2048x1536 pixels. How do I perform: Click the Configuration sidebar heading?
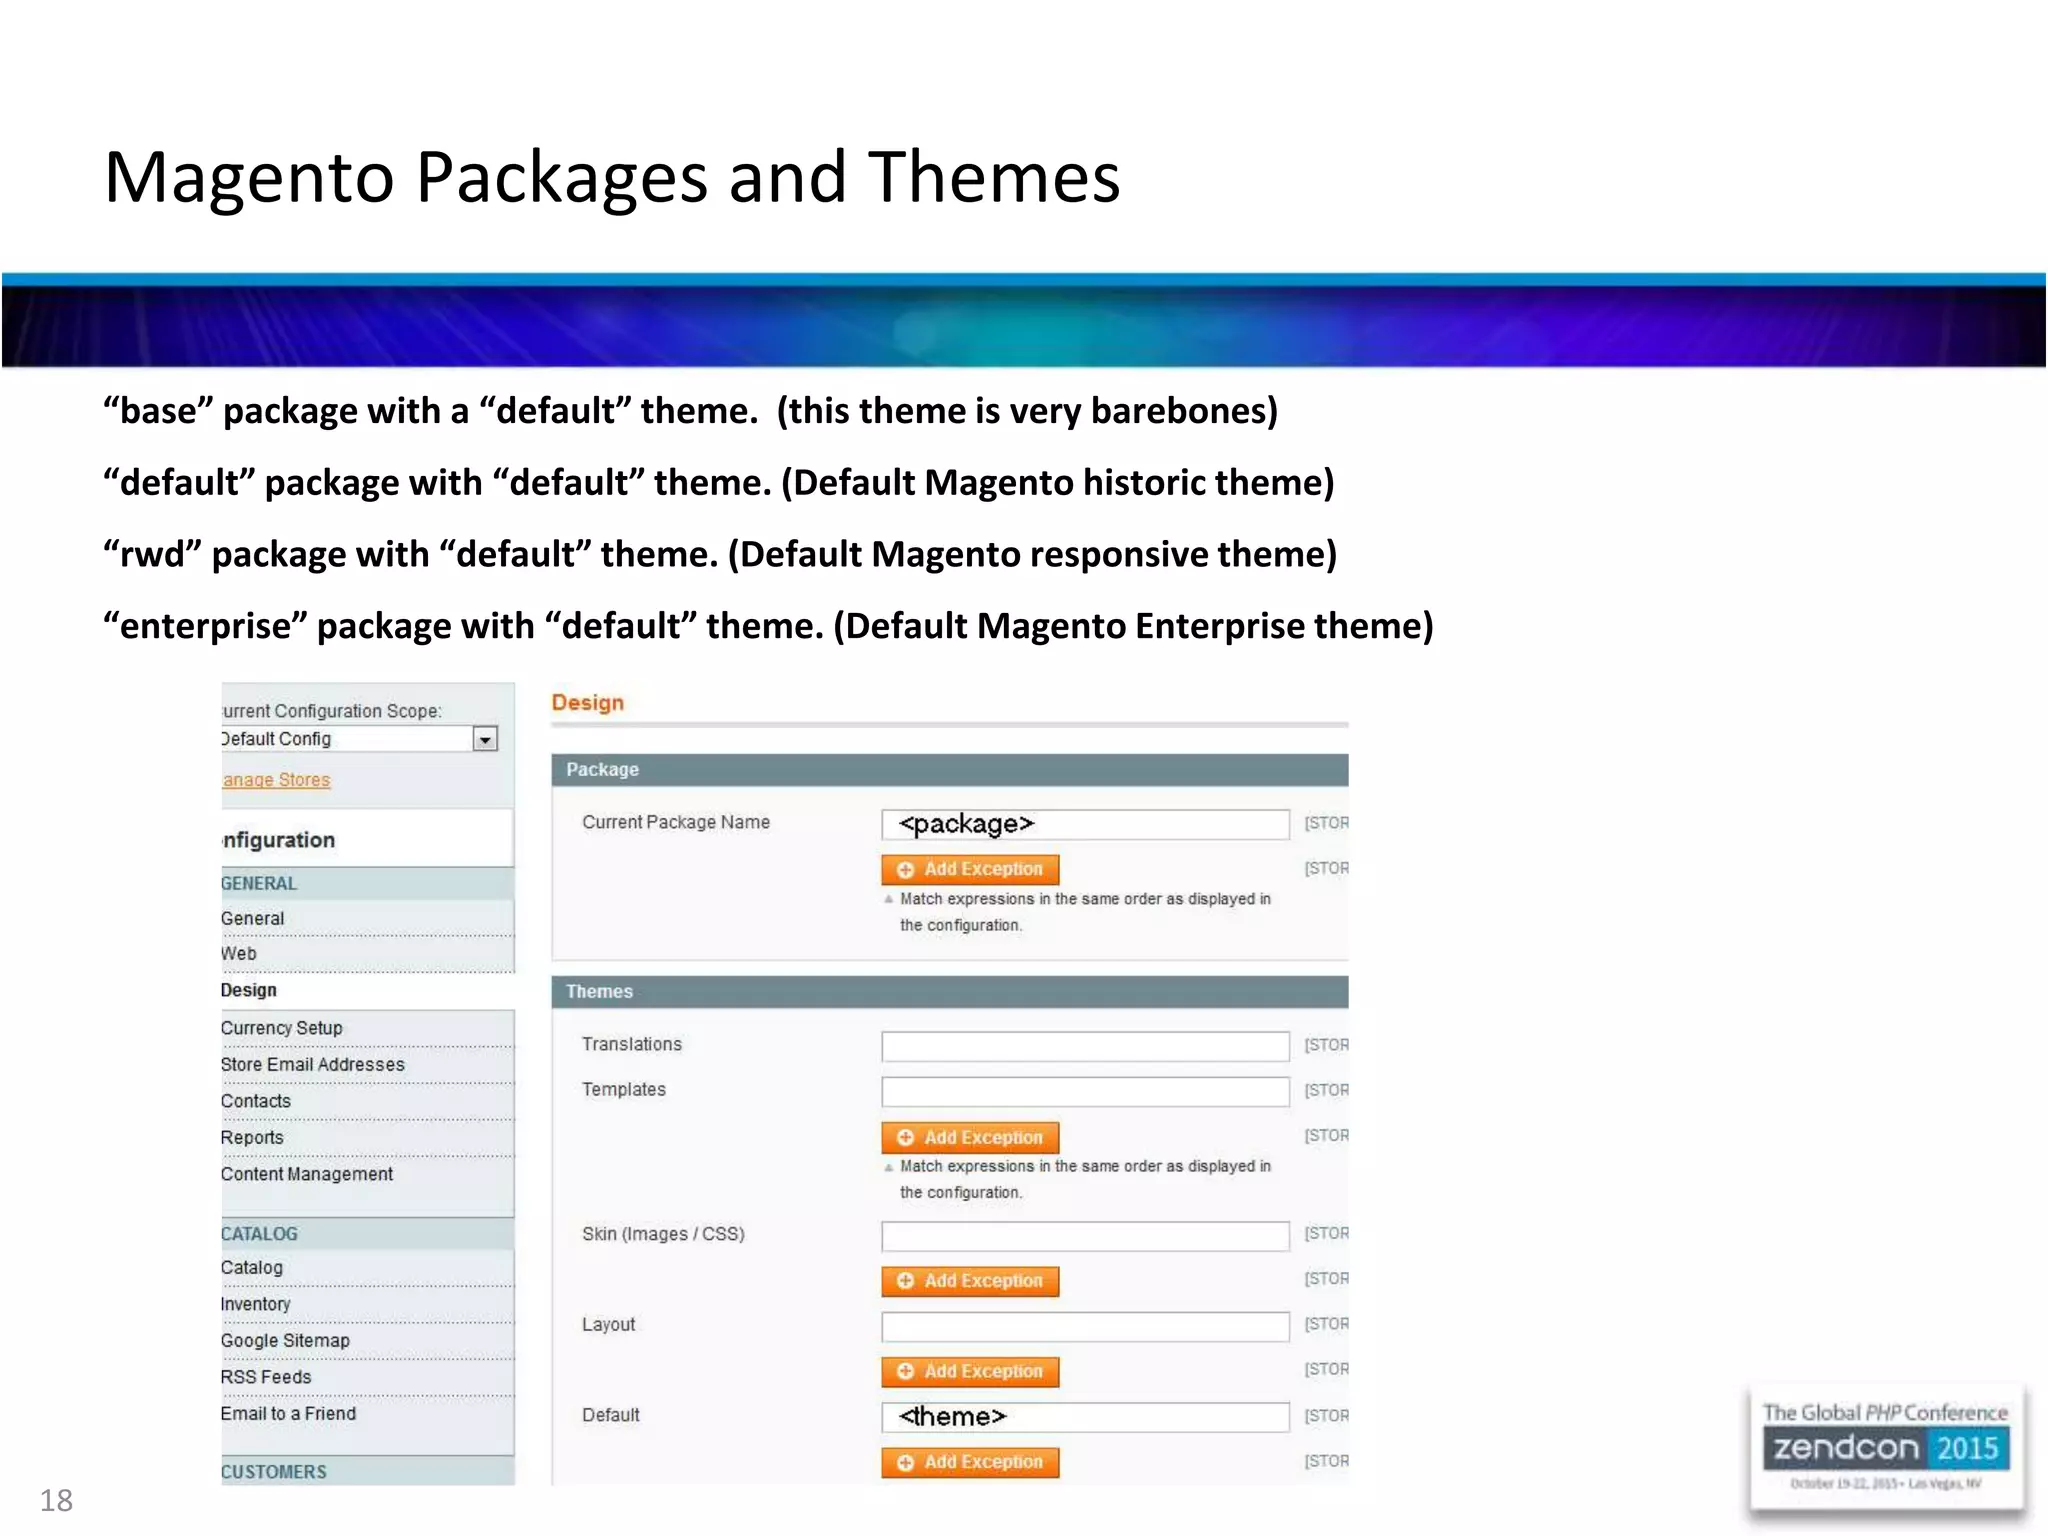(278, 840)
